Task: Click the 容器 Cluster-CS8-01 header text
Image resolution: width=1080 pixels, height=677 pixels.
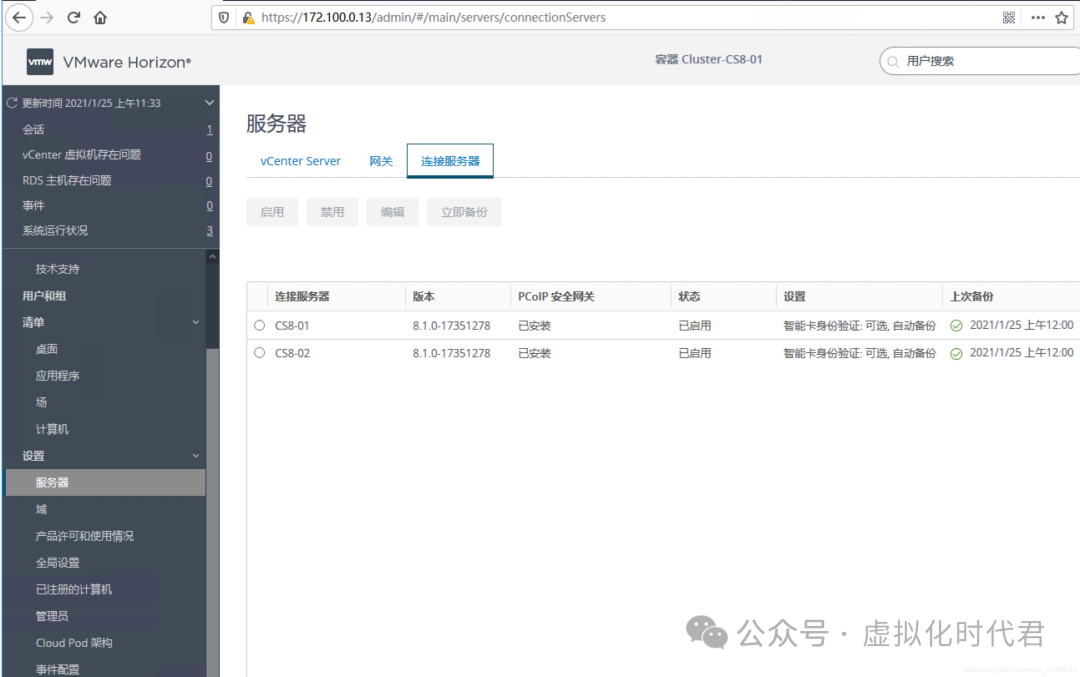Action: click(709, 59)
